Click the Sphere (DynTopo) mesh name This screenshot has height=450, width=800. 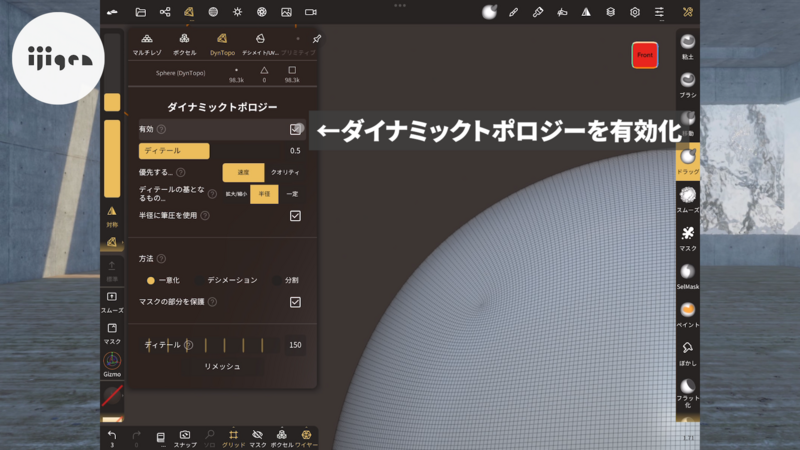[181, 73]
